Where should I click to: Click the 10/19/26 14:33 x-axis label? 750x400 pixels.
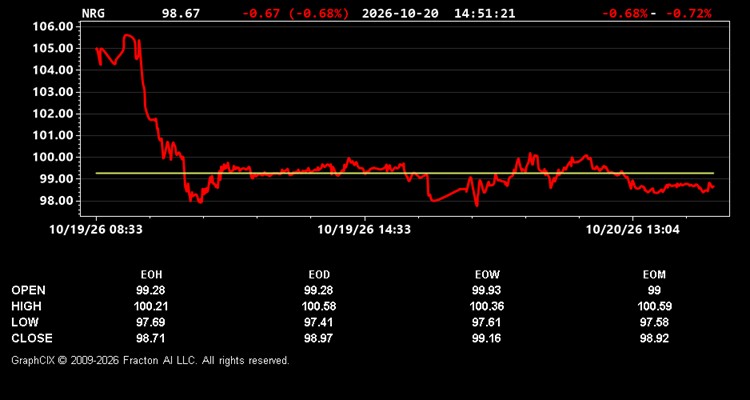364,230
